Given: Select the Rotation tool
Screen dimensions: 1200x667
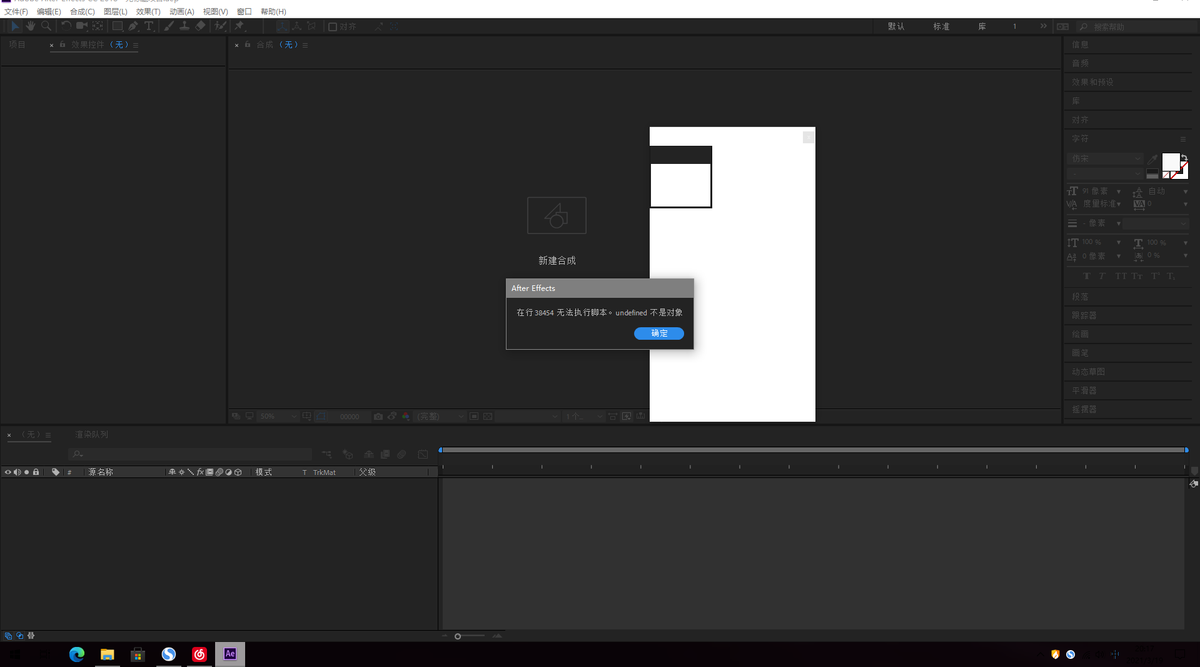Looking at the screenshot, I should pyautogui.click(x=66, y=26).
